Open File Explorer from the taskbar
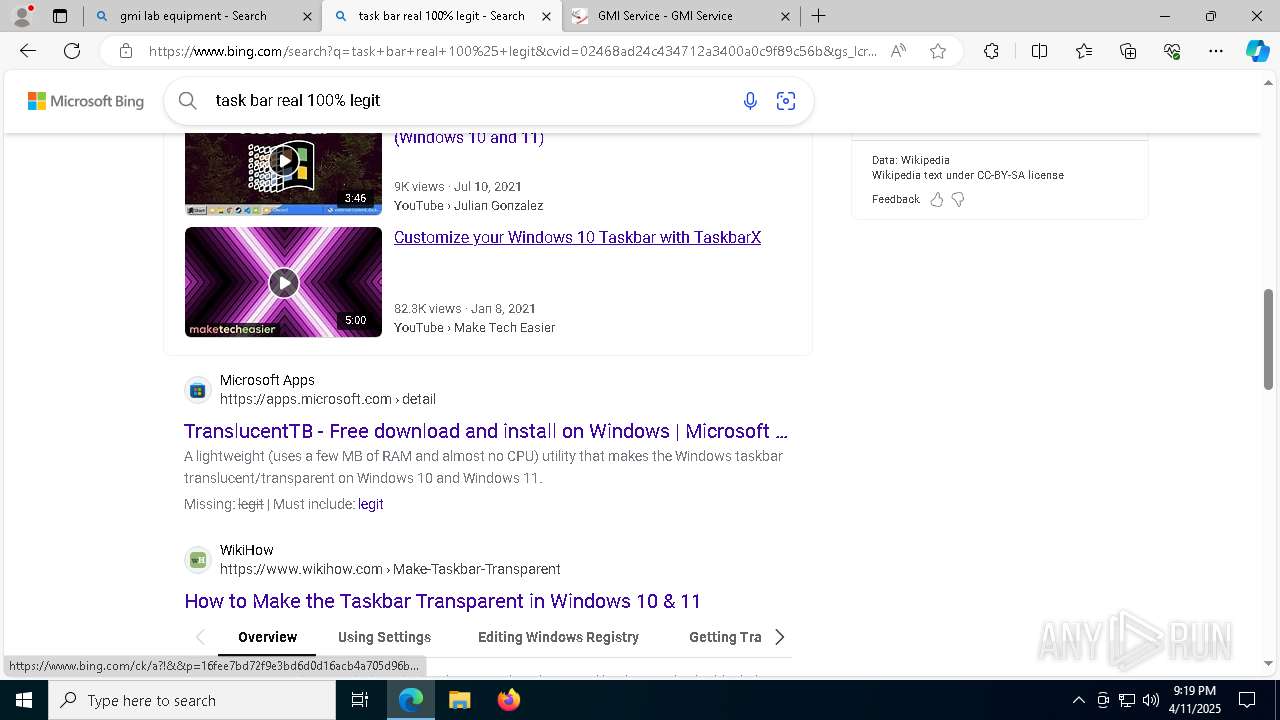This screenshot has height=720, width=1280. (459, 700)
